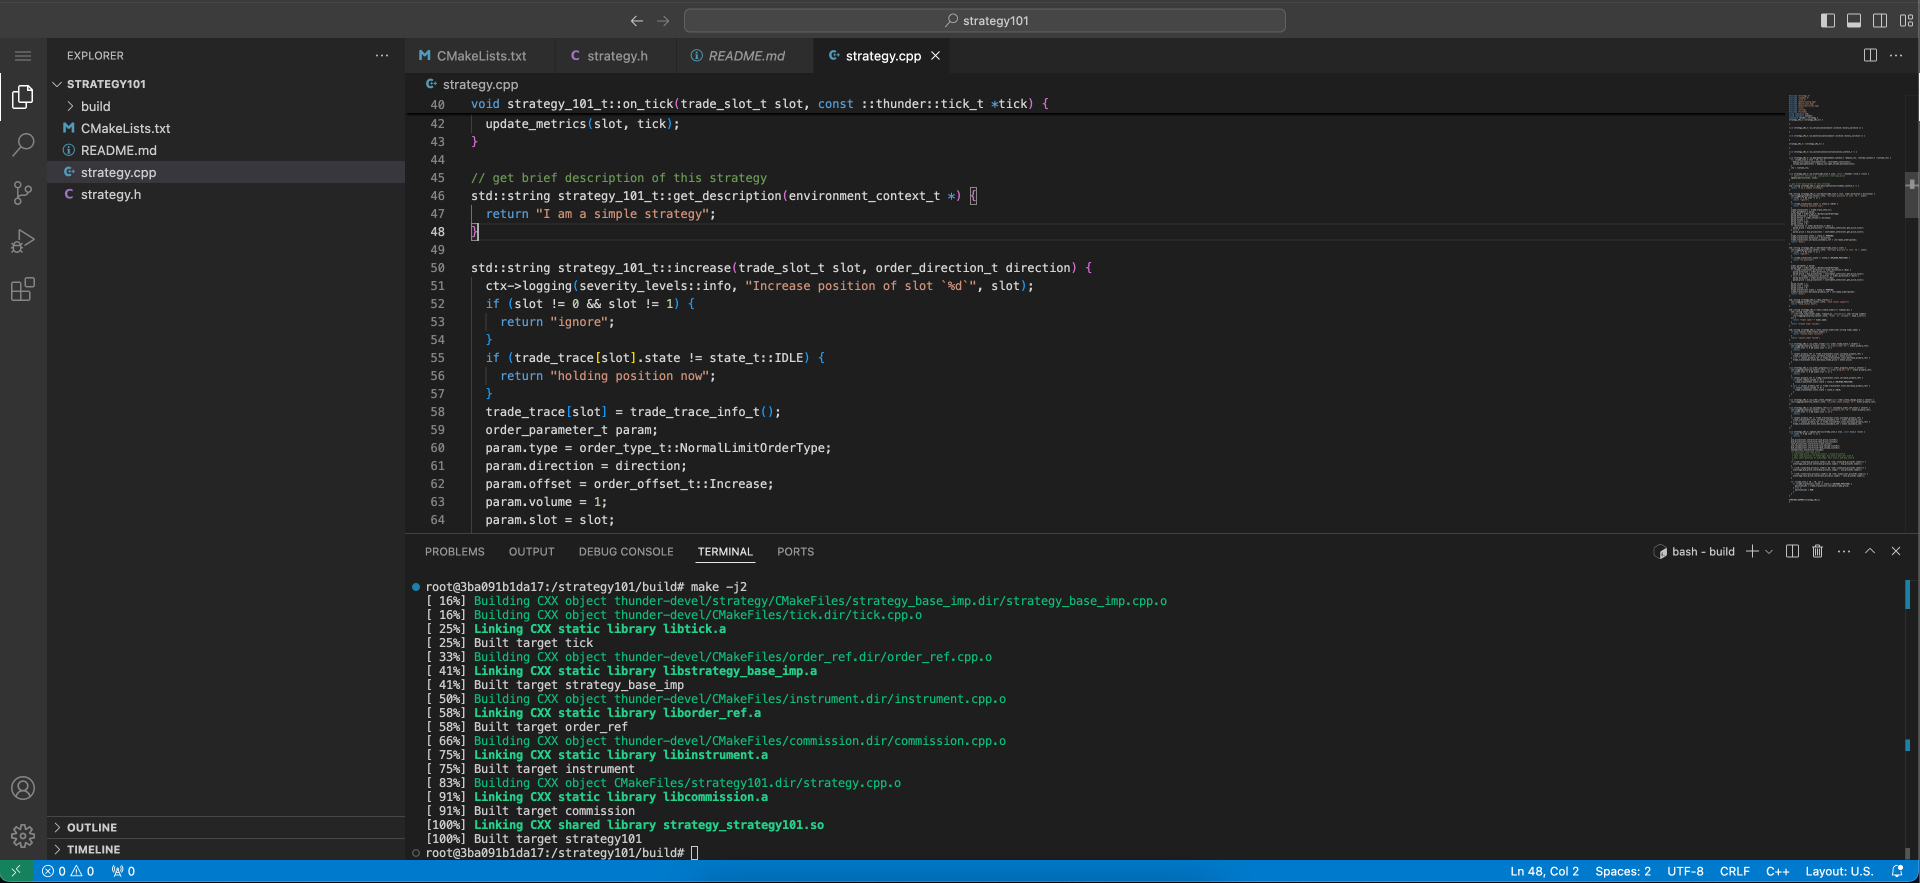The height and width of the screenshot is (883, 1920).
Task: Toggle the secondary side bar layout icon
Action: (1880, 20)
